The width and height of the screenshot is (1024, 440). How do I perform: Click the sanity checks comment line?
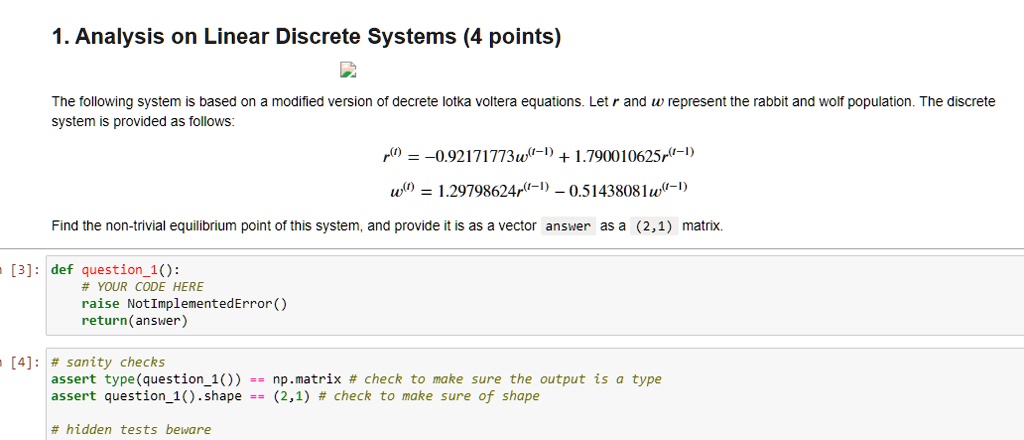coord(108,362)
